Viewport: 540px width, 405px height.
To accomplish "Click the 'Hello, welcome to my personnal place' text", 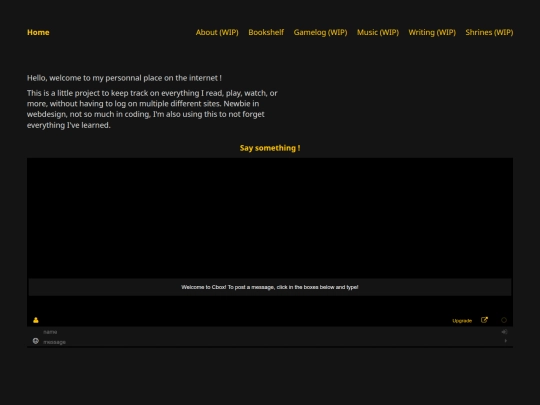I will click(x=124, y=78).
